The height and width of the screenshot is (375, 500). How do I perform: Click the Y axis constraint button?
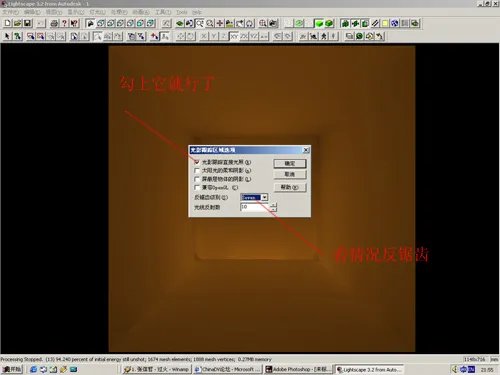(x=214, y=36)
